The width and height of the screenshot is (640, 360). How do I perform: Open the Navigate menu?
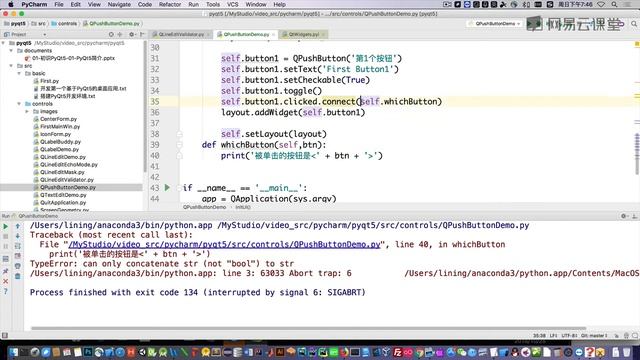119,4
